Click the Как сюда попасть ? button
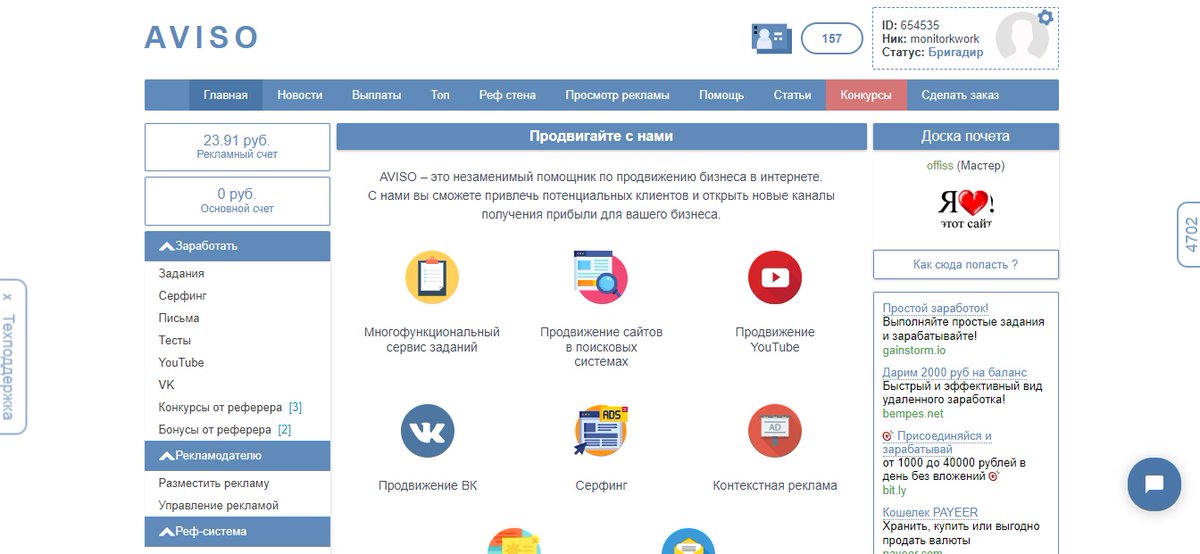The height and width of the screenshot is (554, 1200). tap(966, 264)
